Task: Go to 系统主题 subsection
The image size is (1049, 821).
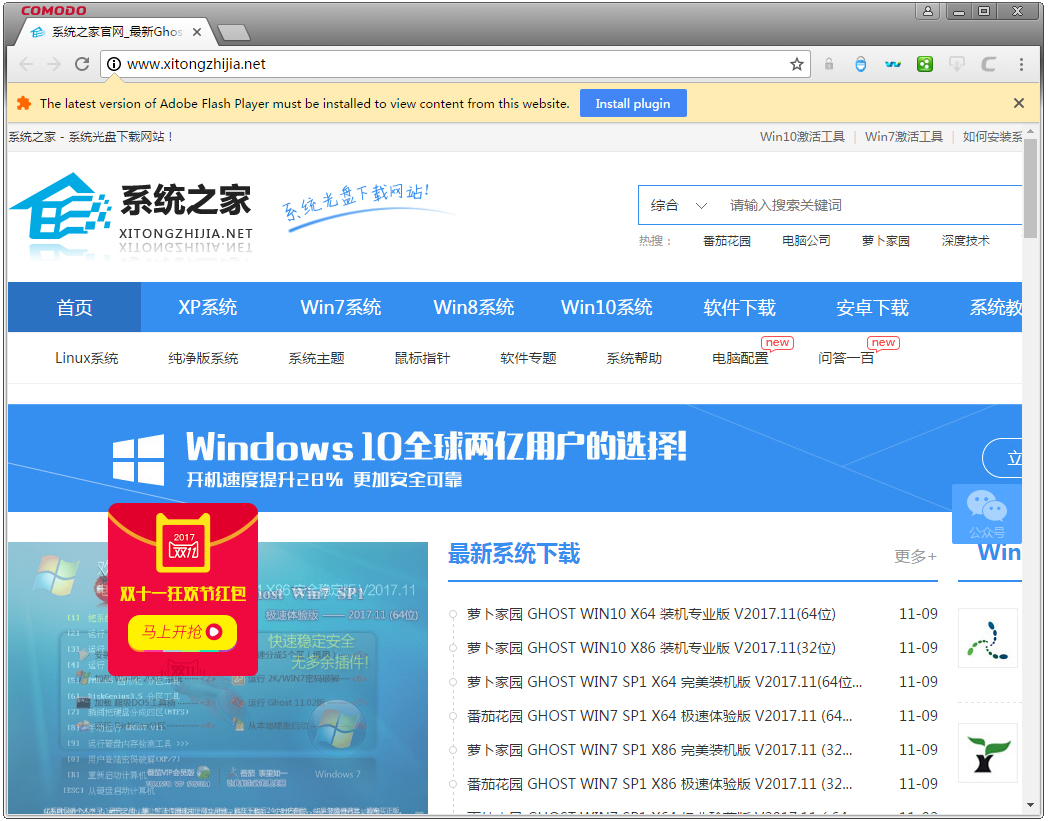Action: tap(316, 359)
